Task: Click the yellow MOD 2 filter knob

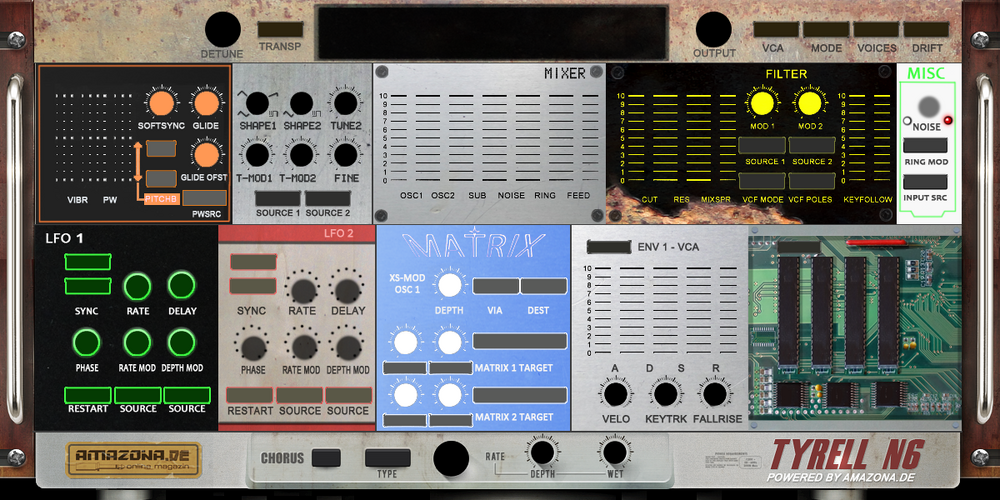Action: click(808, 103)
